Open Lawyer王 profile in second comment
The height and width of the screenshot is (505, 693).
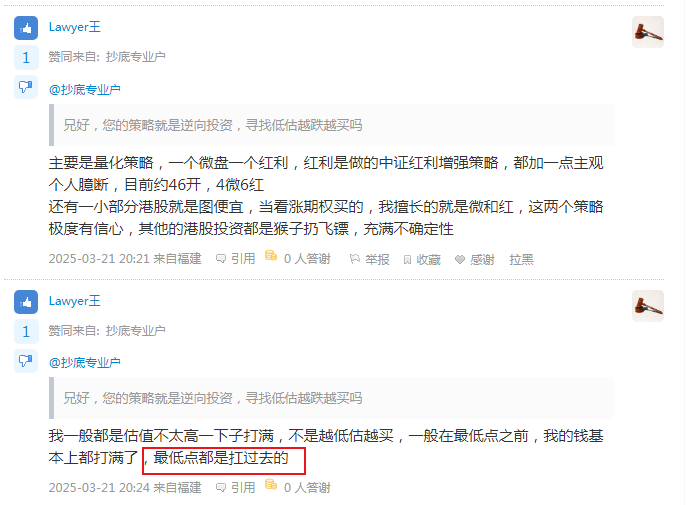point(75,301)
